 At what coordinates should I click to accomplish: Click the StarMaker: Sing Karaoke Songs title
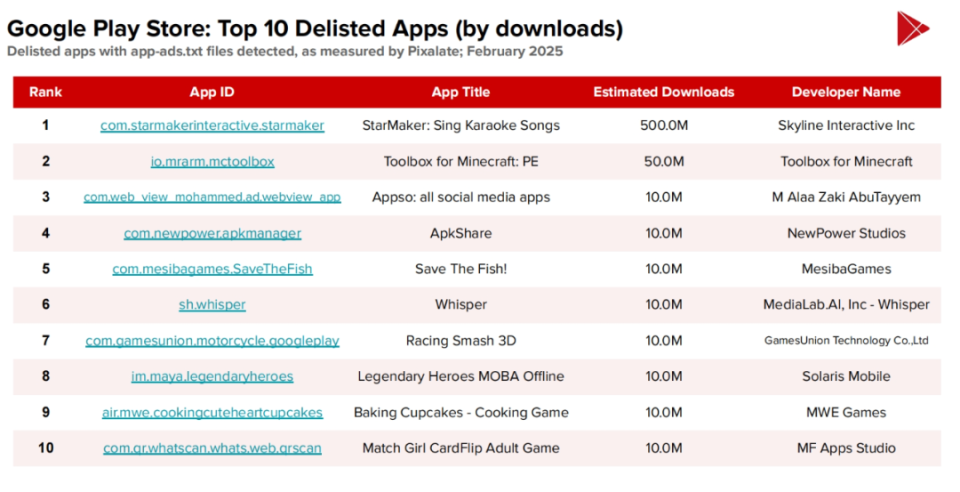[x=460, y=126]
